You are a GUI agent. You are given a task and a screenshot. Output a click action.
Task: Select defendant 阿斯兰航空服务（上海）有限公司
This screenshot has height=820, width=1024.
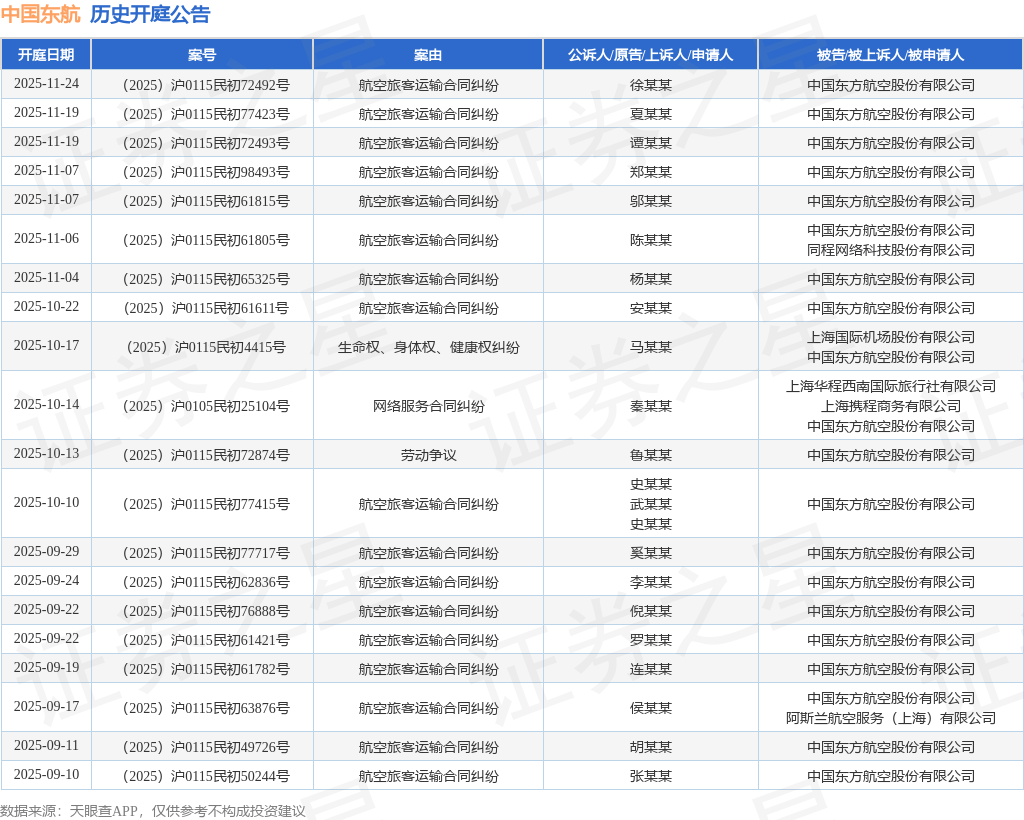click(x=891, y=718)
